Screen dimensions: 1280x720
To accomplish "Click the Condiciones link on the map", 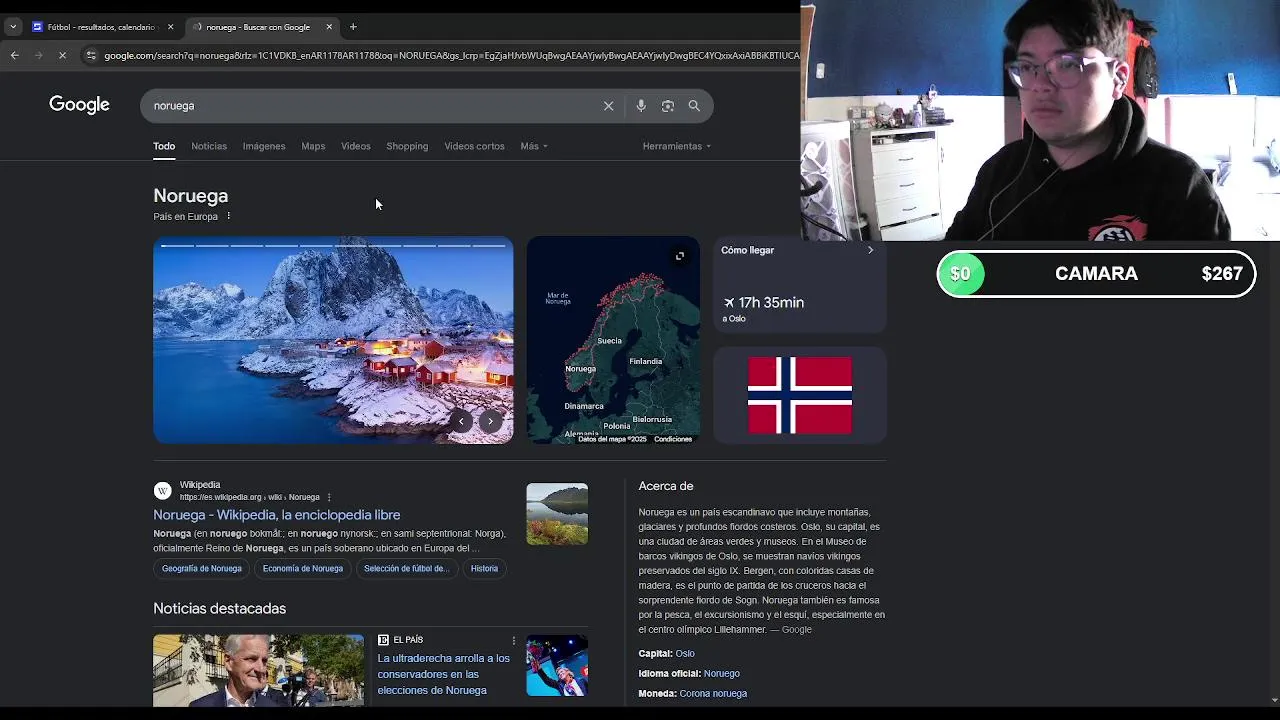I will coord(673,439).
